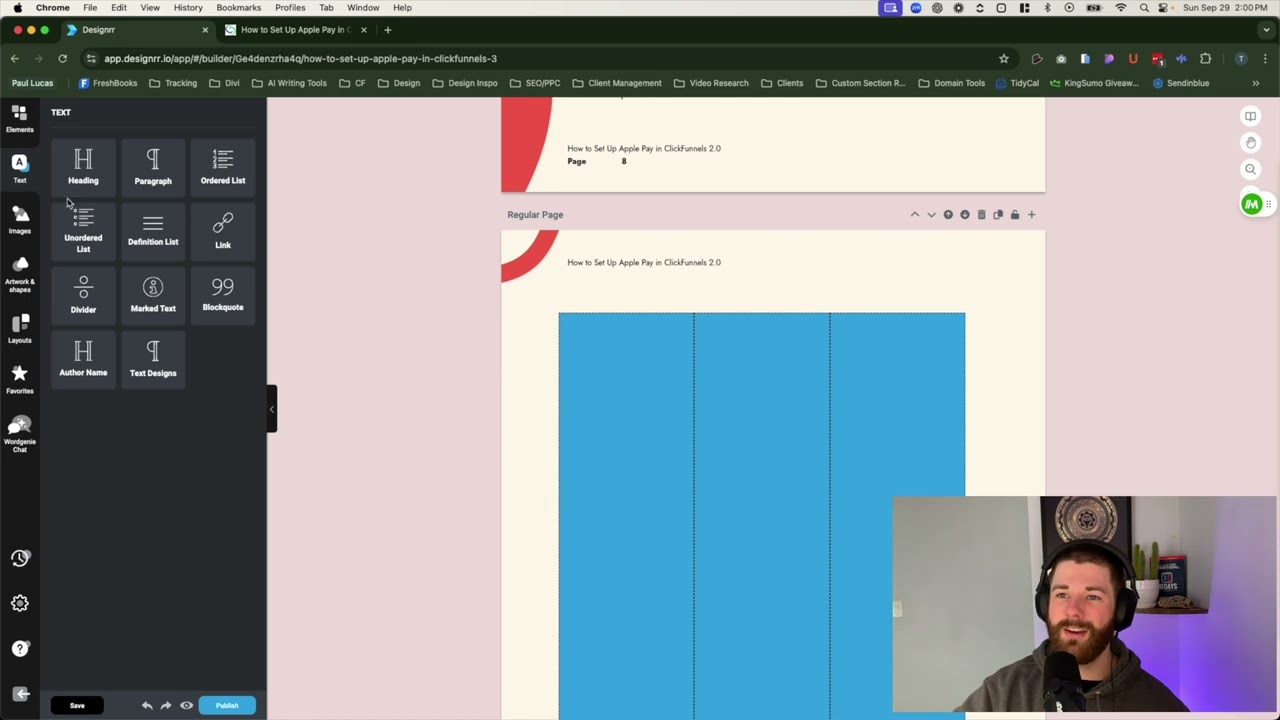The height and width of the screenshot is (720, 1280).
Task: Switch to the Text sidebar tab
Action: [20, 169]
